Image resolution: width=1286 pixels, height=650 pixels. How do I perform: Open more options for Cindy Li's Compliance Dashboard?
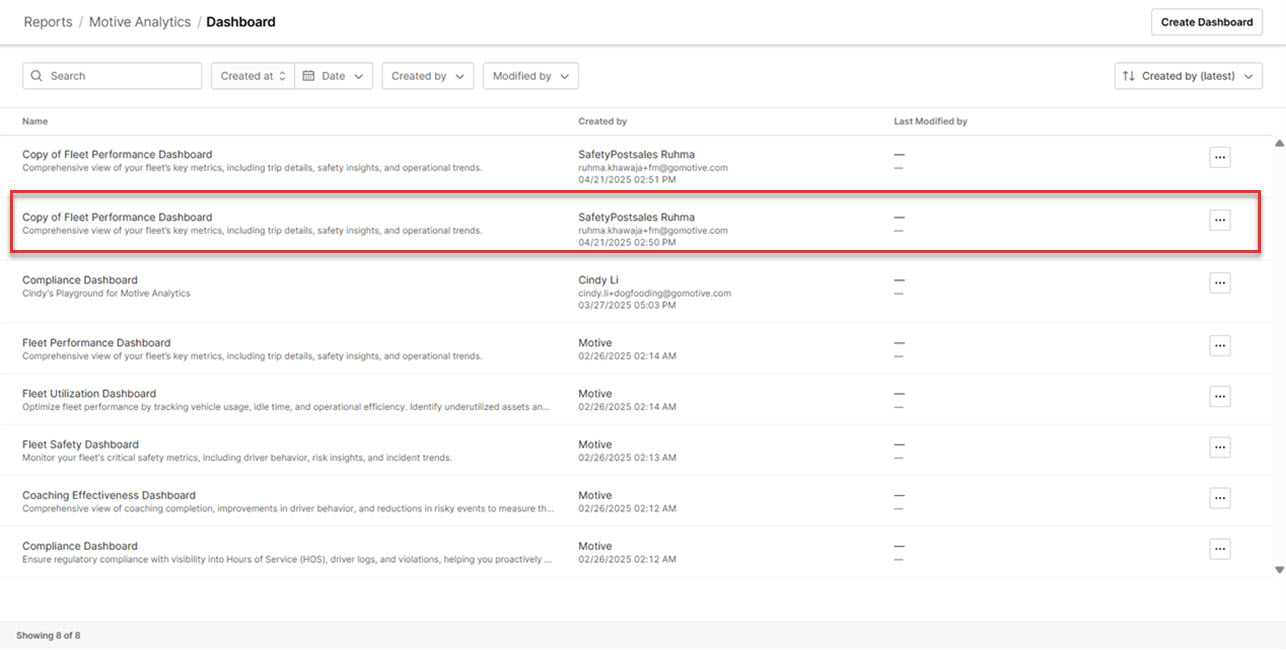(x=1219, y=283)
